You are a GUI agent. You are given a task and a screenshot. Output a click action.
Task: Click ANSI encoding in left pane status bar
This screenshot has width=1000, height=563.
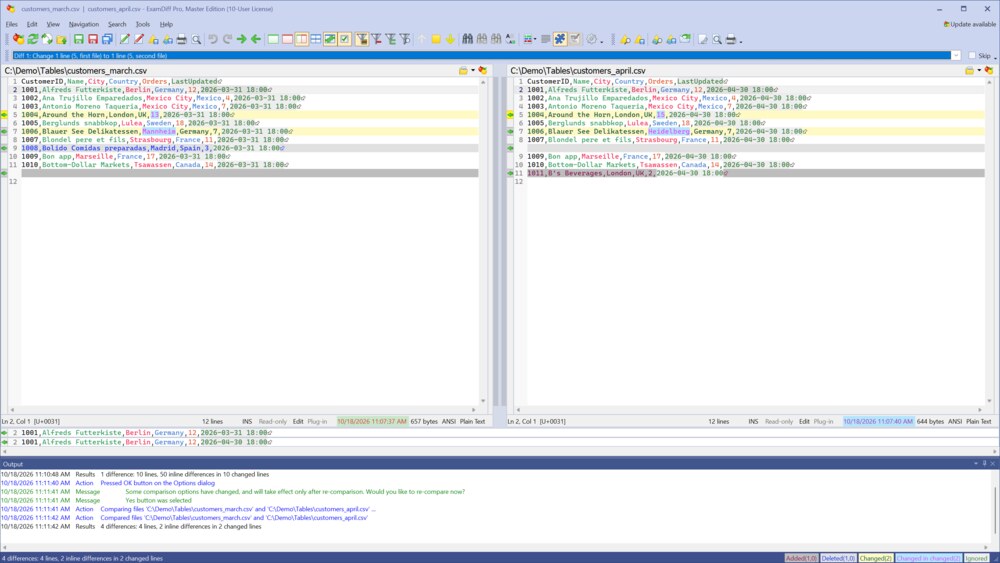[x=449, y=421]
